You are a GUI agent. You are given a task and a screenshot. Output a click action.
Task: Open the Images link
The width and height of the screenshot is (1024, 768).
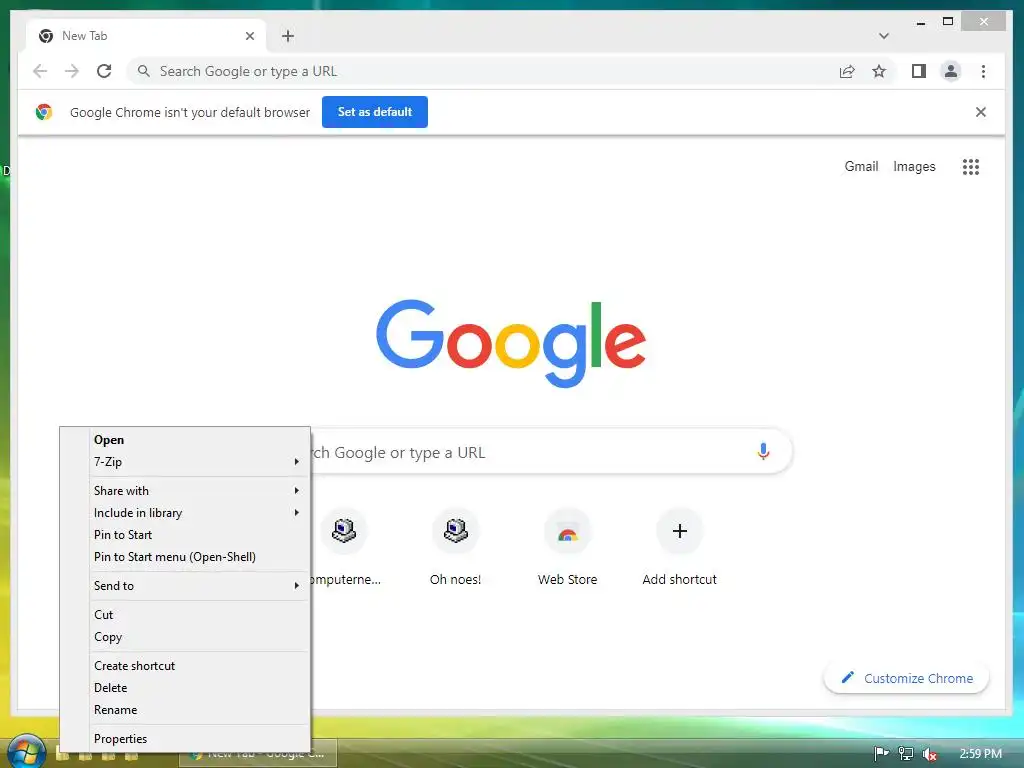(x=914, y=167)
